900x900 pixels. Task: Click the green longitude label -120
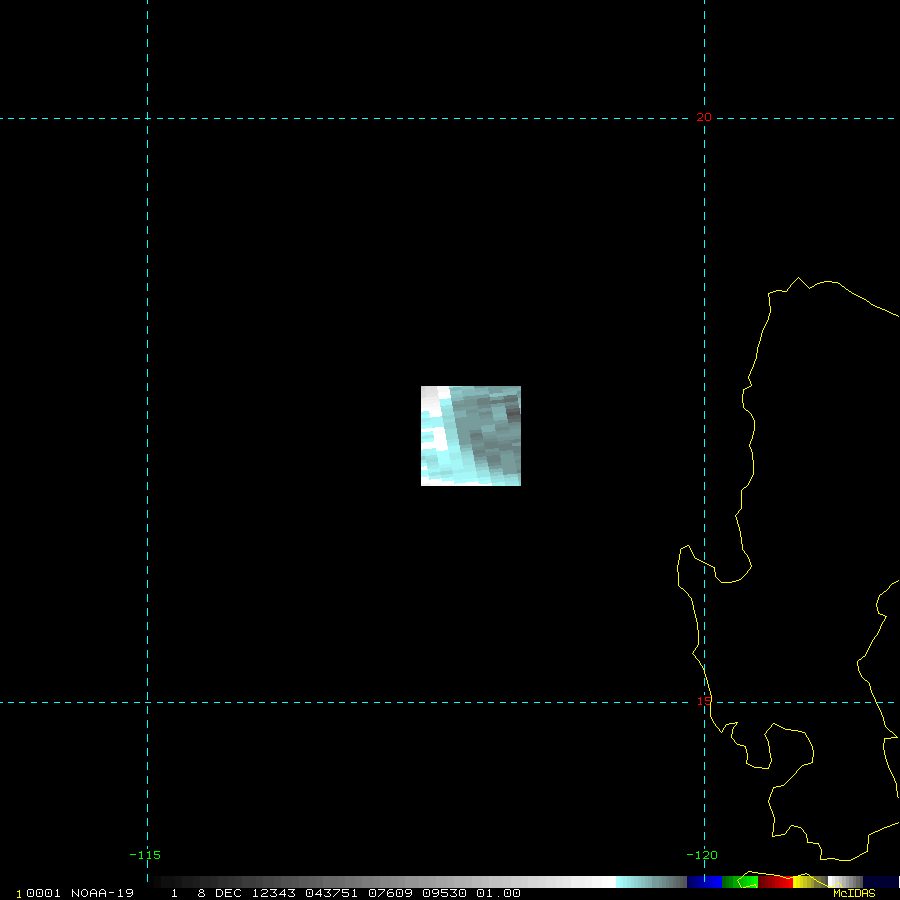pos(702,855)
